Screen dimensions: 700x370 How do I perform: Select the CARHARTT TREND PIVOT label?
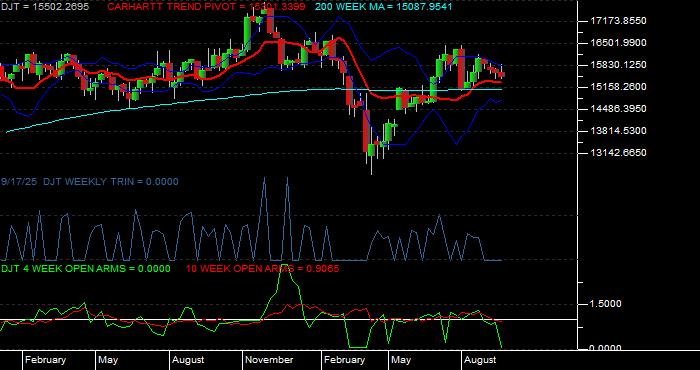coord(206,7)
